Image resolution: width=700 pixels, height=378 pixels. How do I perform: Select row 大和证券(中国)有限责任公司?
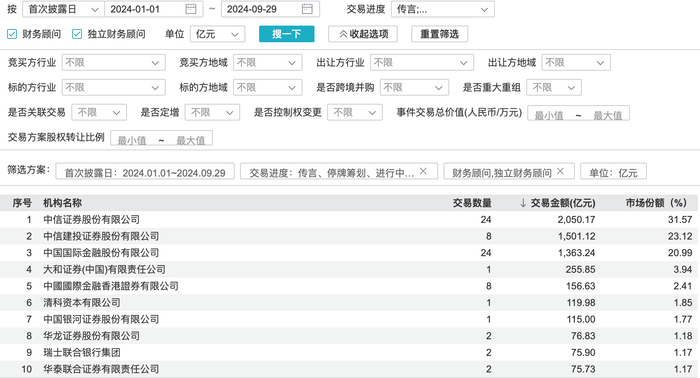[x=350, y=270]
